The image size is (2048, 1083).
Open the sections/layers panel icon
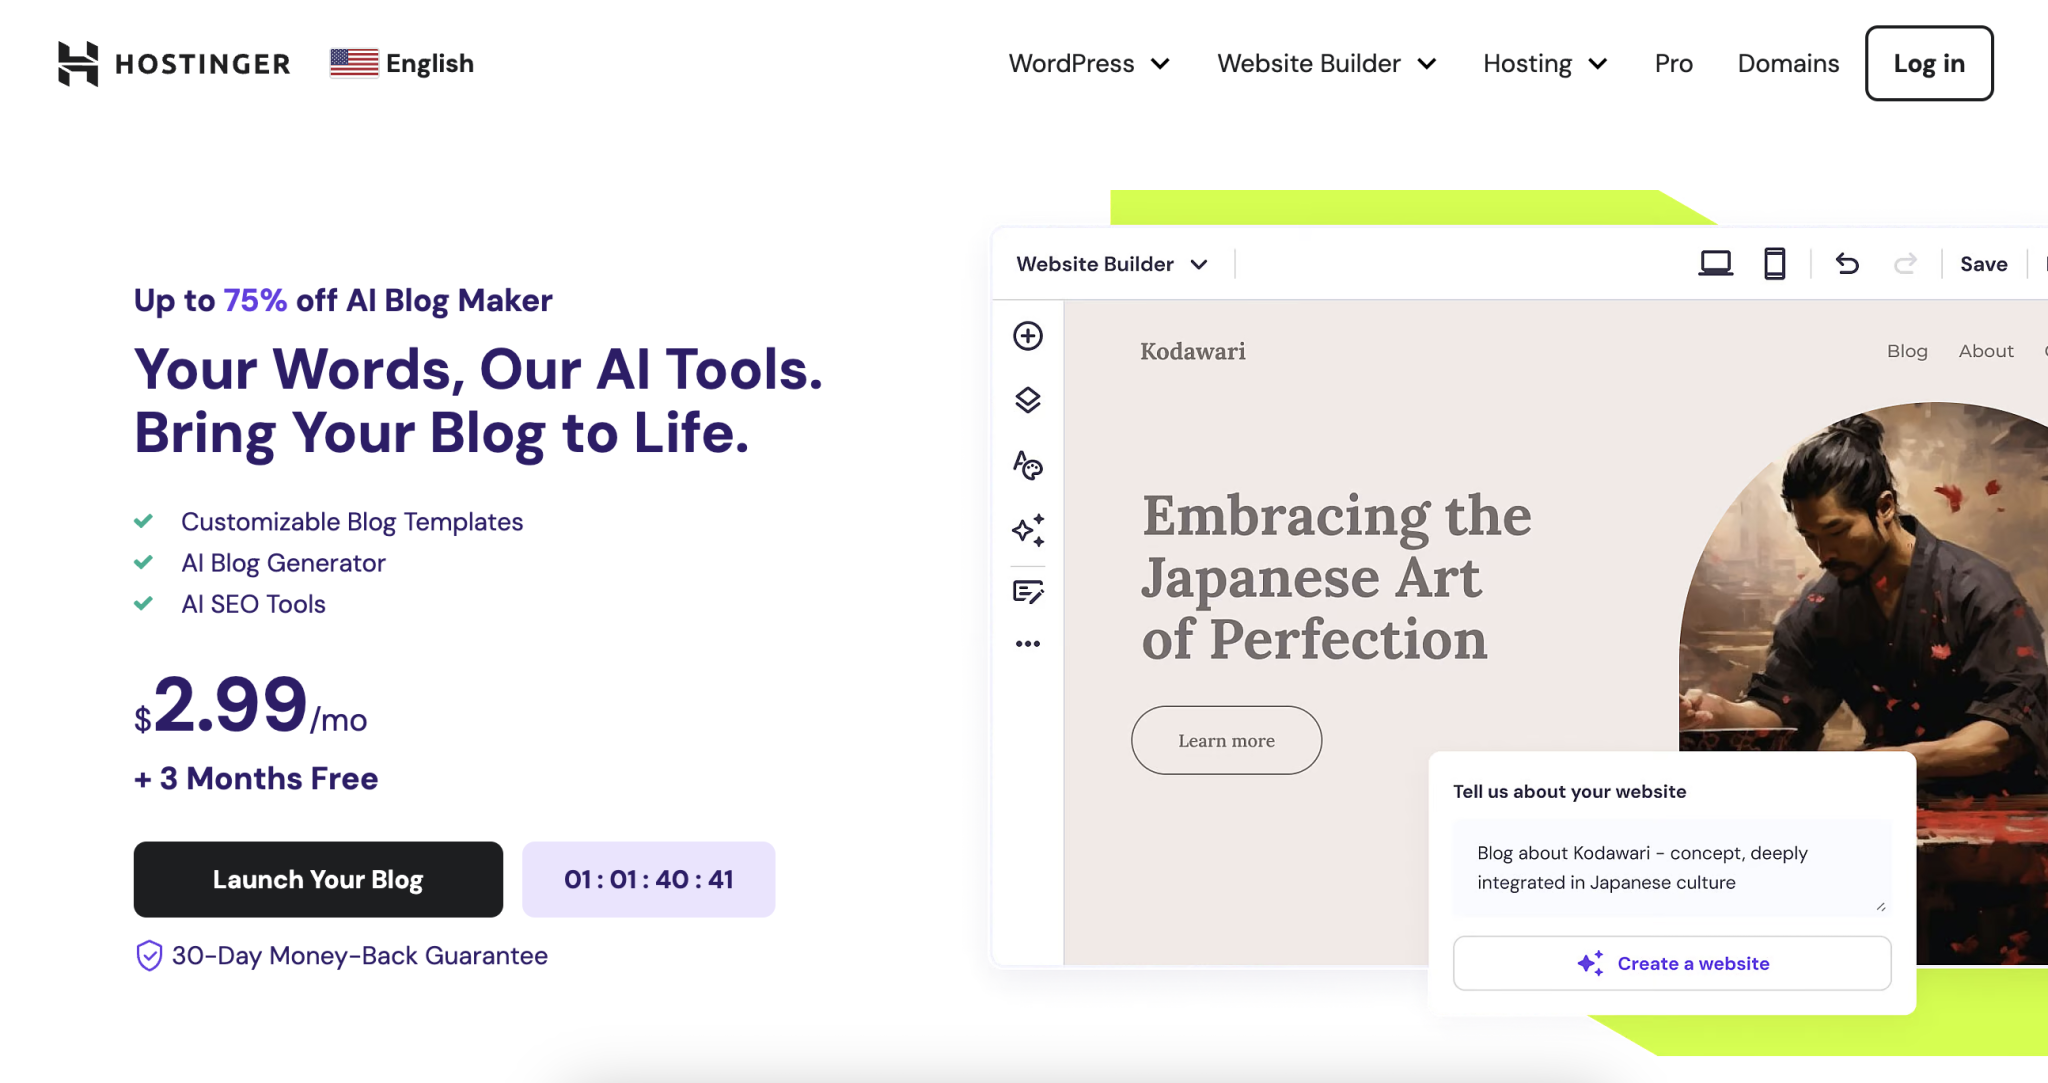tap(1027, 400)
